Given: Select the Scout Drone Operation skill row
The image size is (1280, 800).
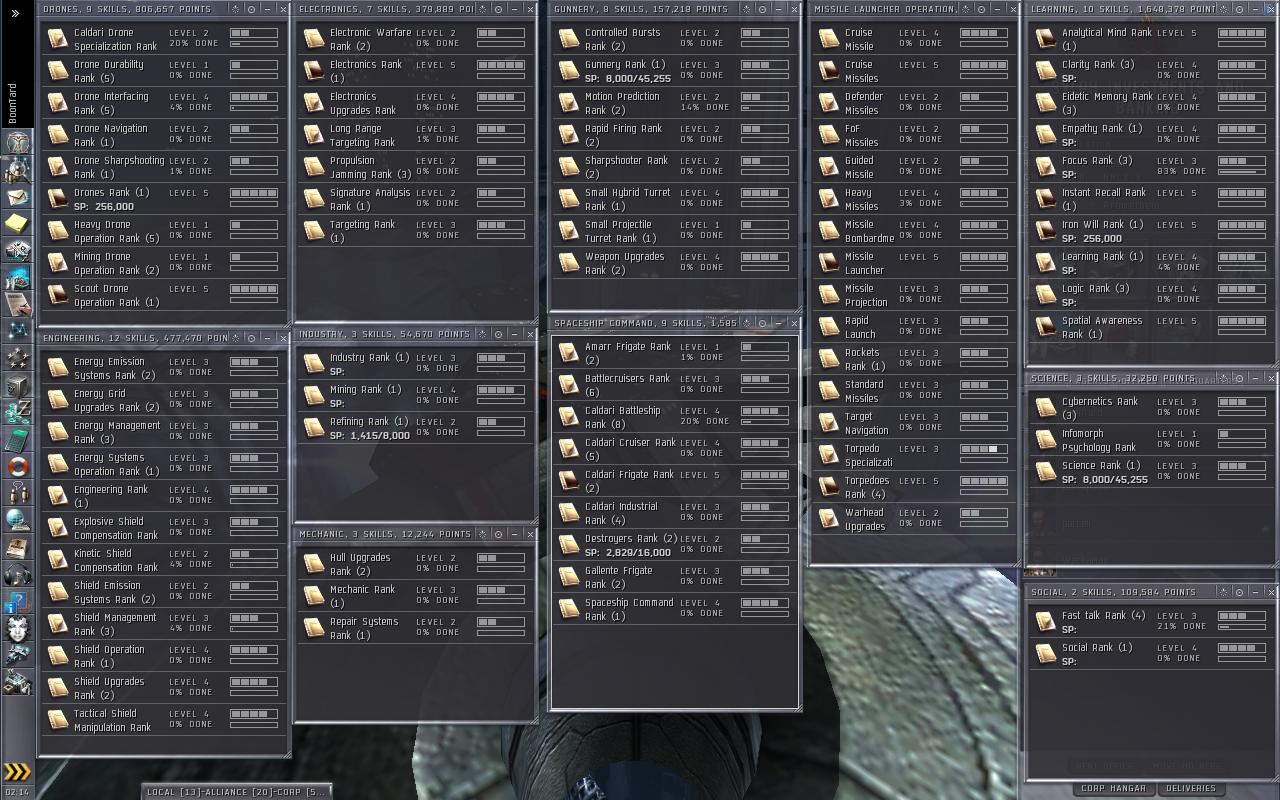Looking at the screenshot, I should click(163, 296).
